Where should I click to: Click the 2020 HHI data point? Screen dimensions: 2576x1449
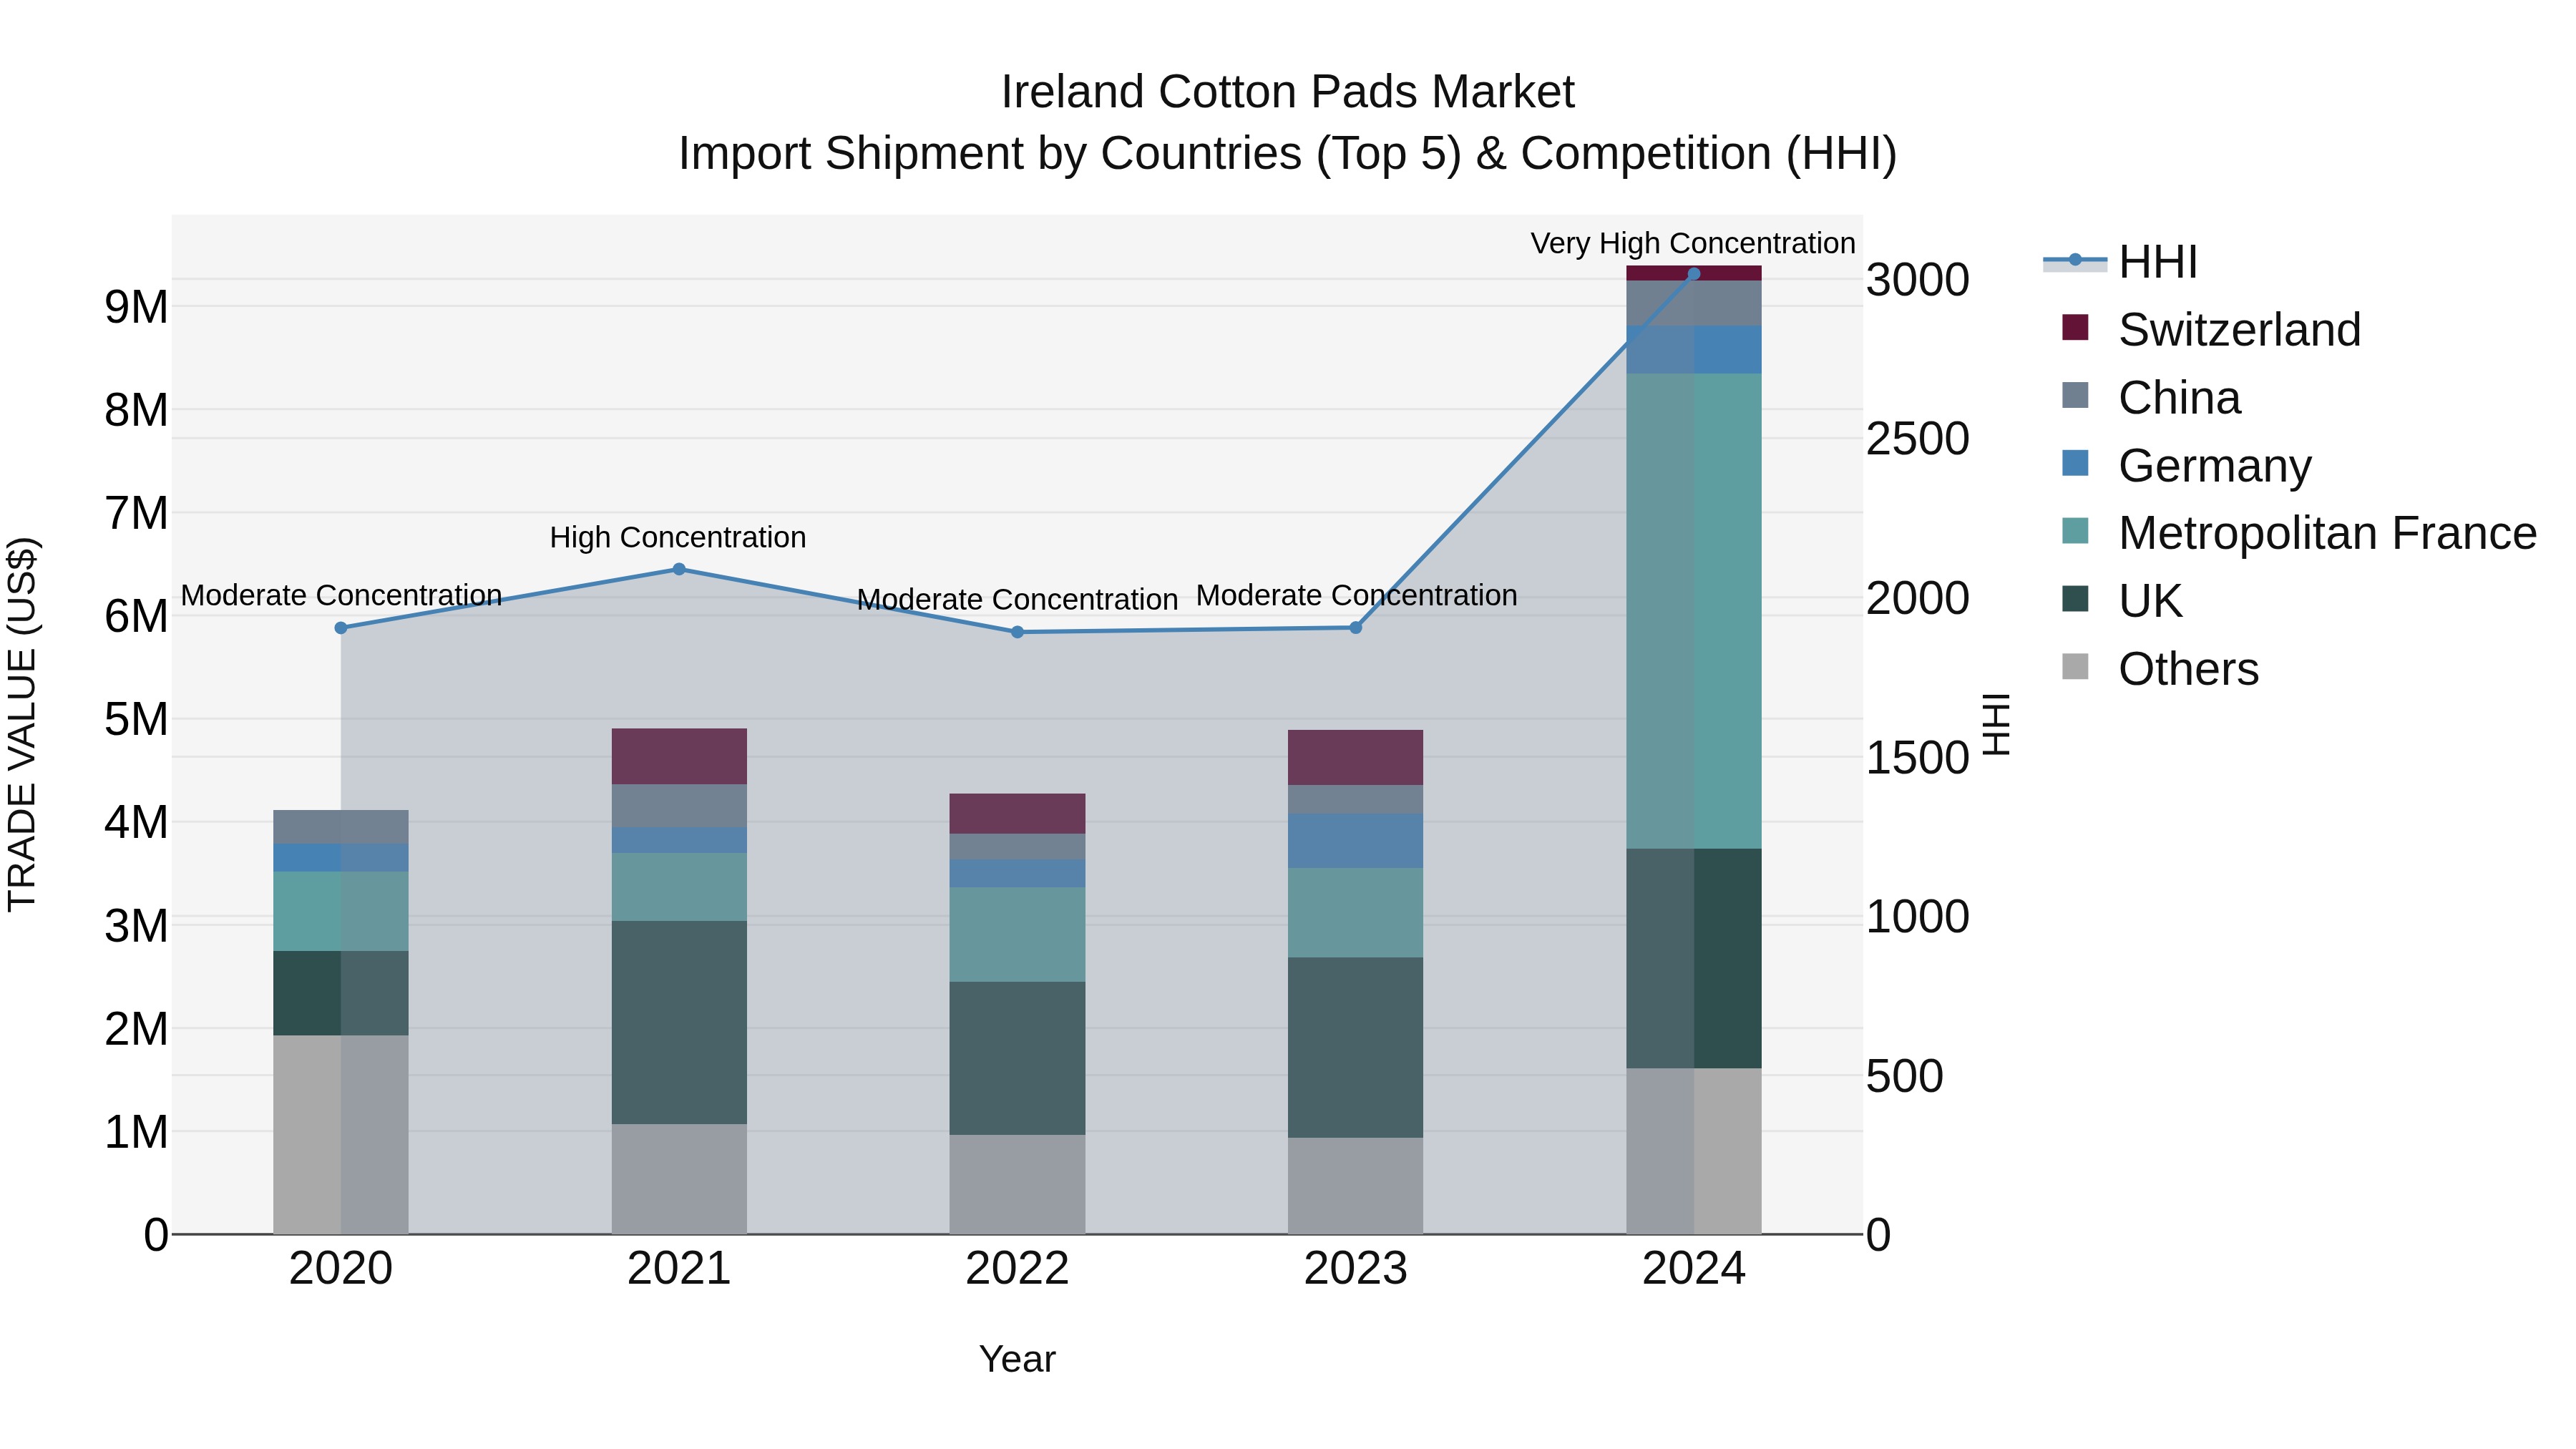(341, 628)
